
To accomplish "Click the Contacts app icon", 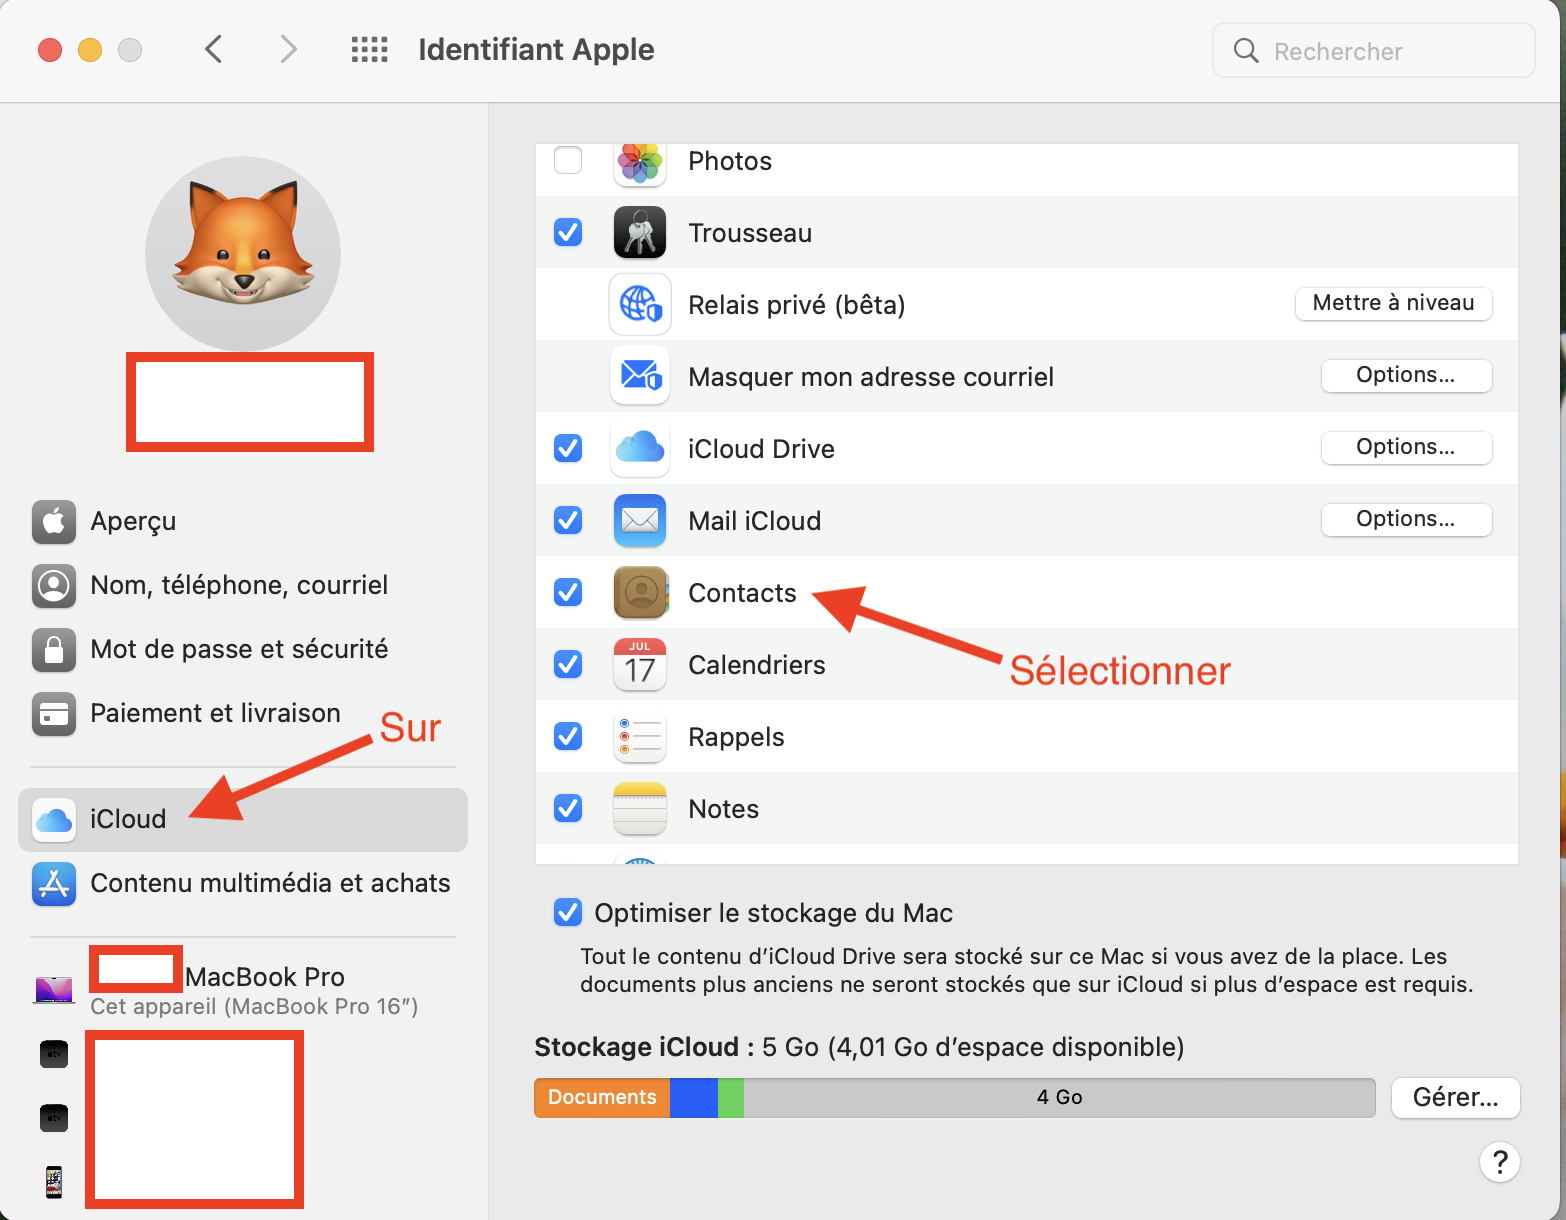I will coord(639,593).
